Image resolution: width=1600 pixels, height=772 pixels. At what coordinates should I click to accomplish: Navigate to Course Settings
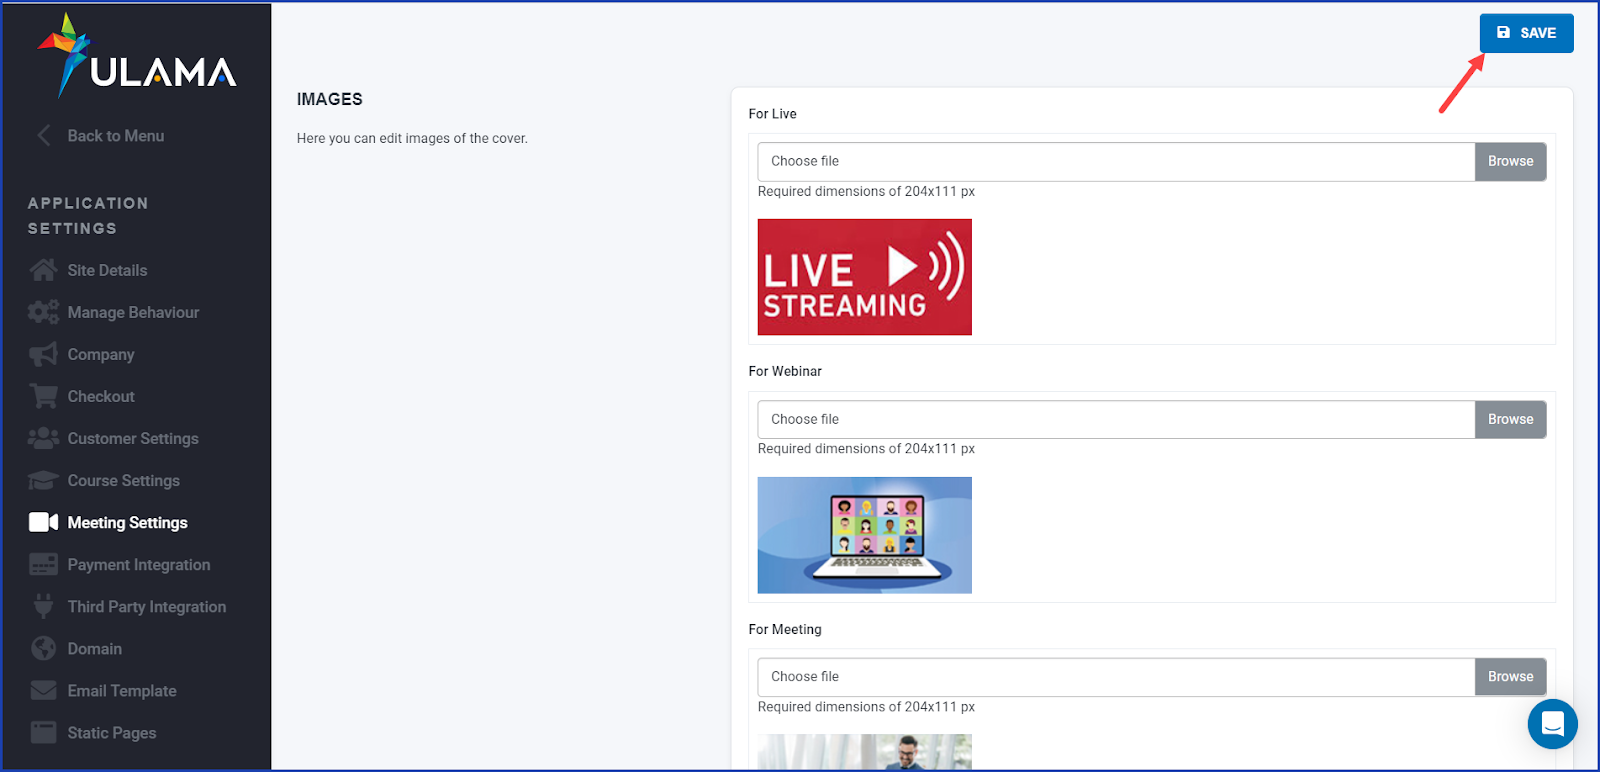(124, 480)
